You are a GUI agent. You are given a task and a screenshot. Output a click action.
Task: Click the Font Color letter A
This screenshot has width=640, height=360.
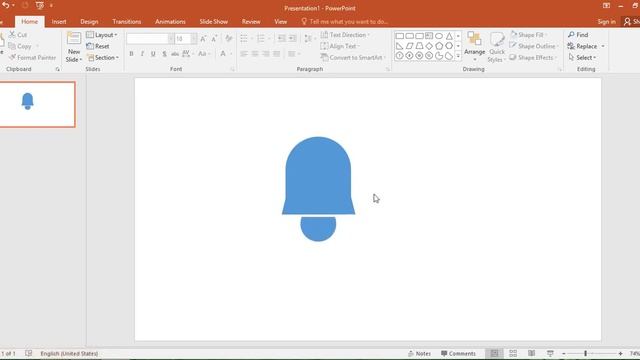coord(223,54)
